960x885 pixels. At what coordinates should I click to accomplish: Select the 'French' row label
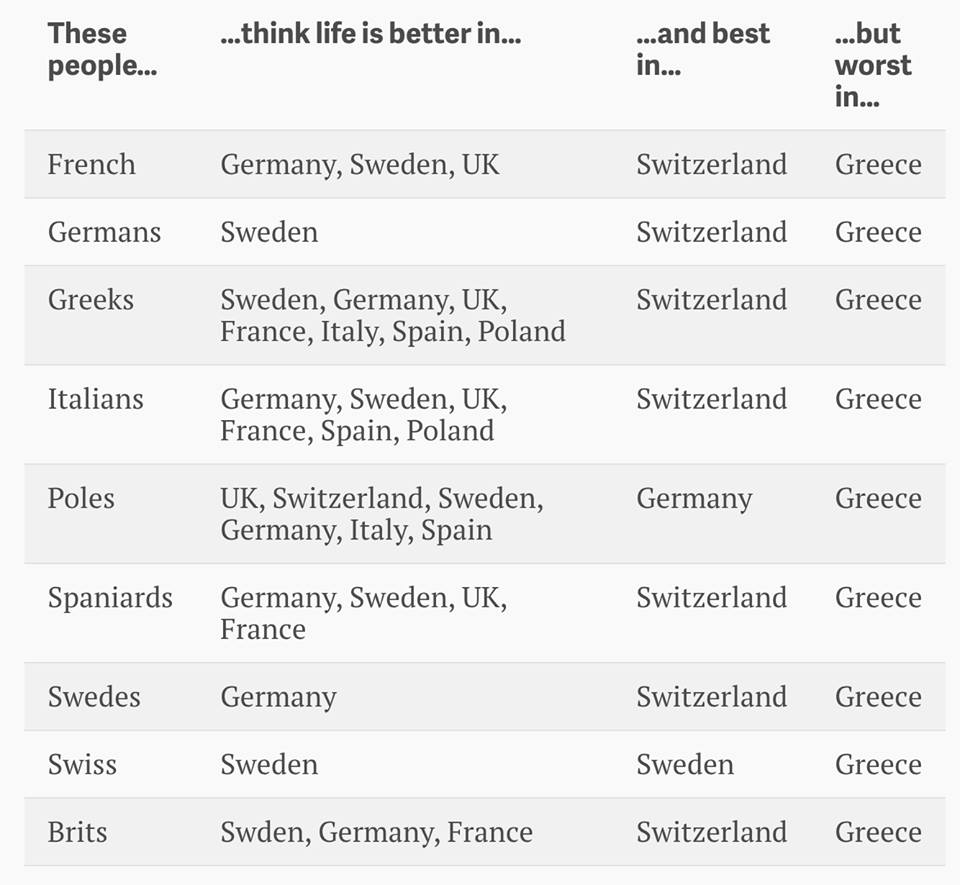click(91, 164)
